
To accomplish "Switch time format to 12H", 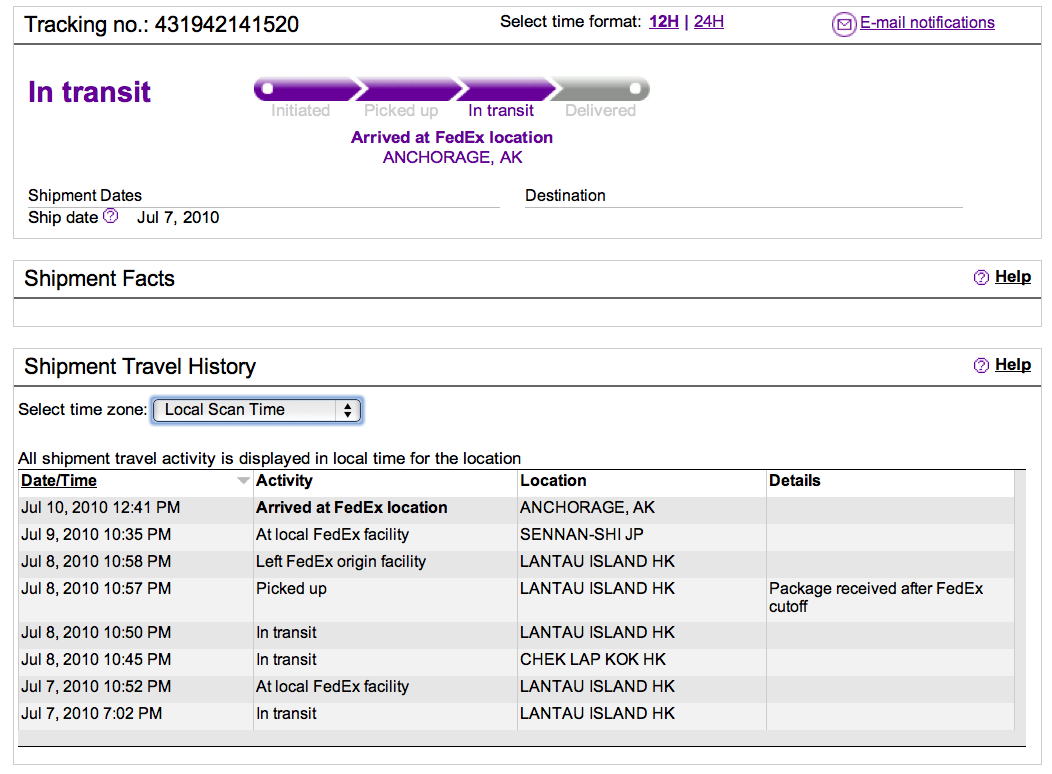I will pos(664,21).
